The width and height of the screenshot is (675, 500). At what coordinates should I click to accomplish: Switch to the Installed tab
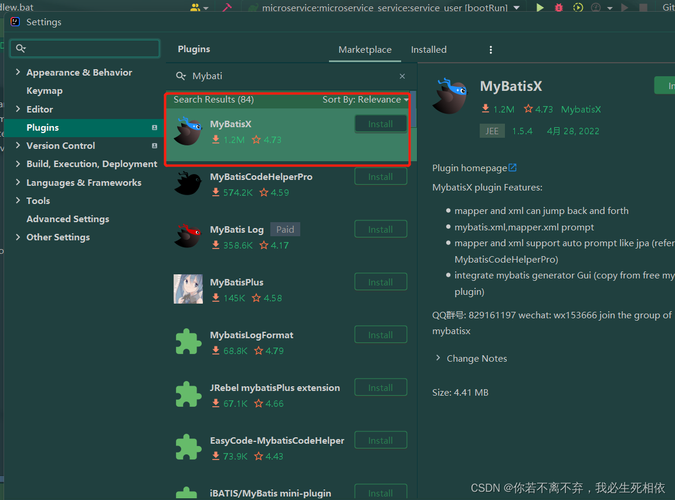tap(428, 50)
